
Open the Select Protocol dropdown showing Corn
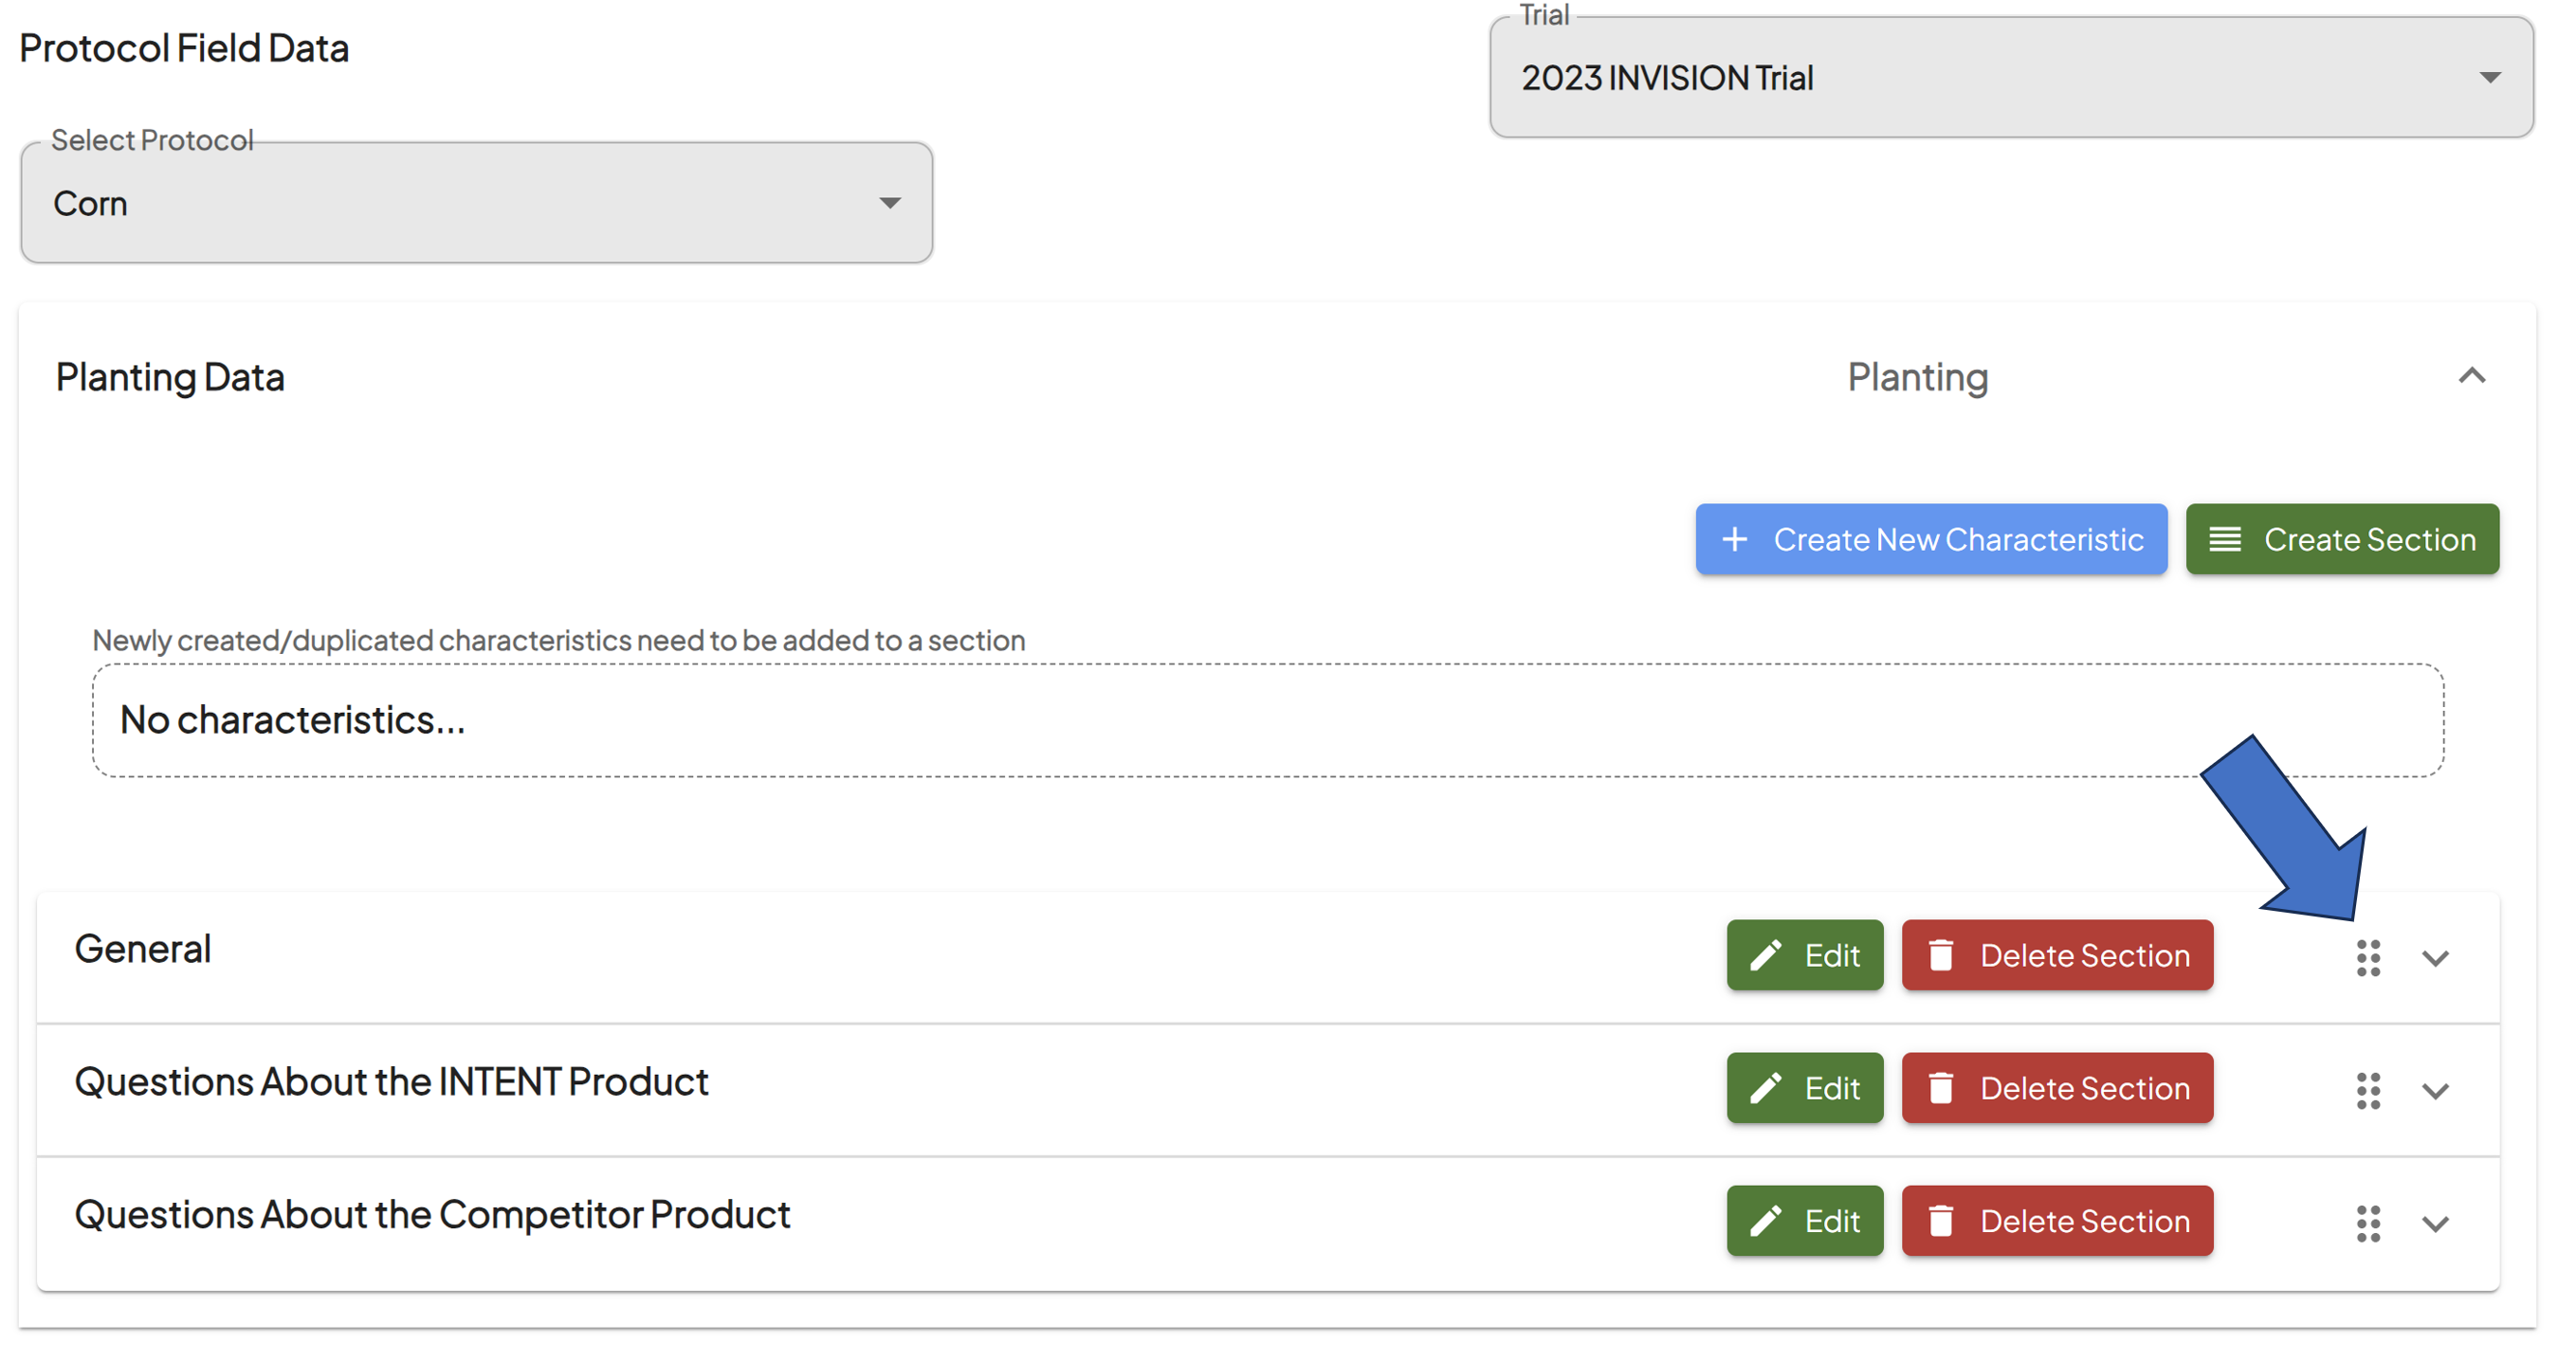tap(477, 203)
